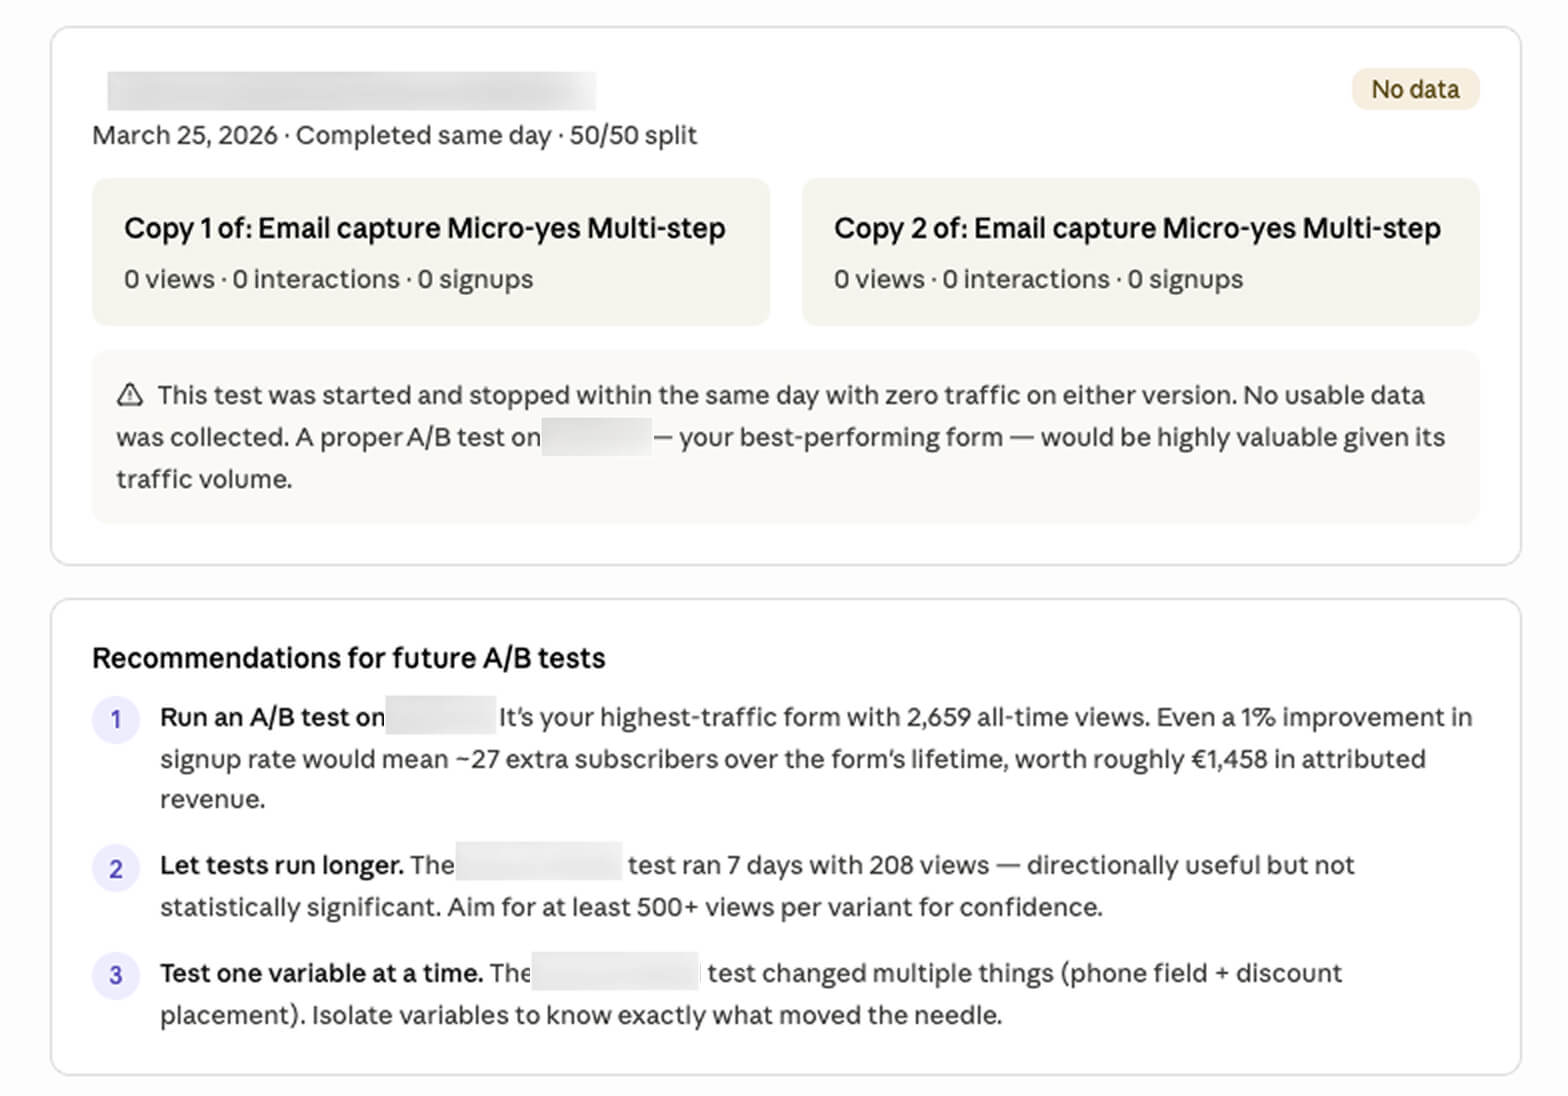
Task: Click 'Run an A/B test on' text
Action: click(x=272, y=717)
